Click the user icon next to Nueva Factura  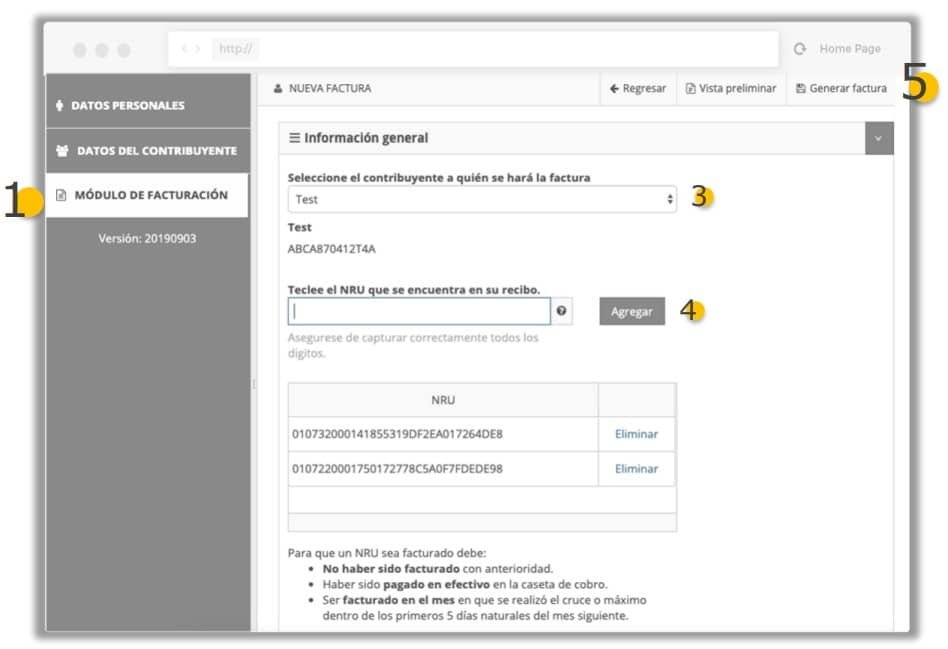point(278,88)
